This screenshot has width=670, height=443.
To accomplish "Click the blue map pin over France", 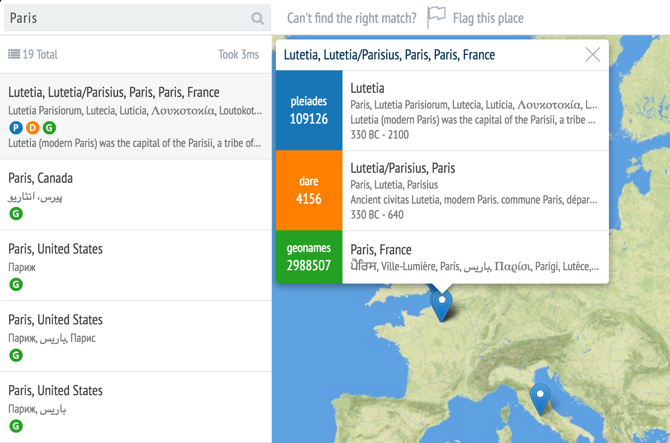I will (440, 301).
